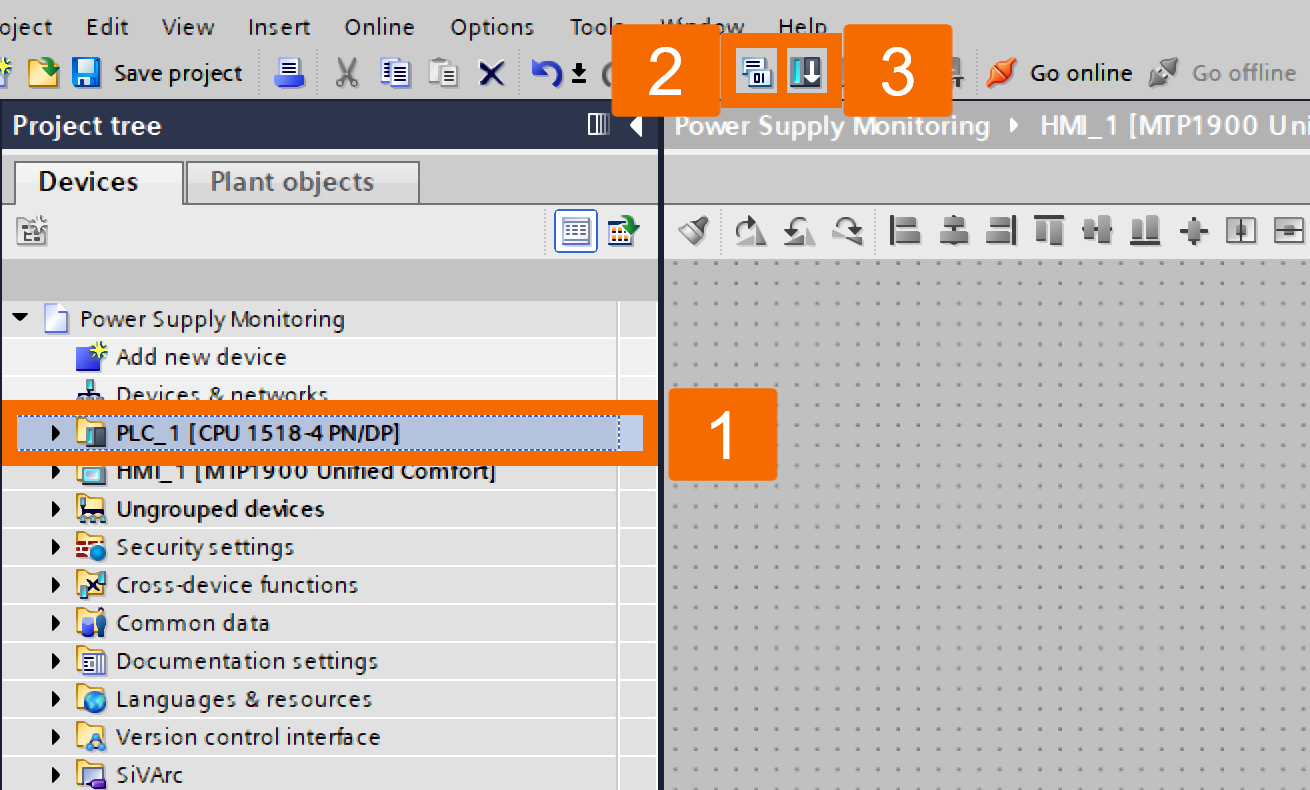The image size is (1310, 790).
Task: Click the Go offline button
Action: pyautogui.click(x=1221, y=73)
